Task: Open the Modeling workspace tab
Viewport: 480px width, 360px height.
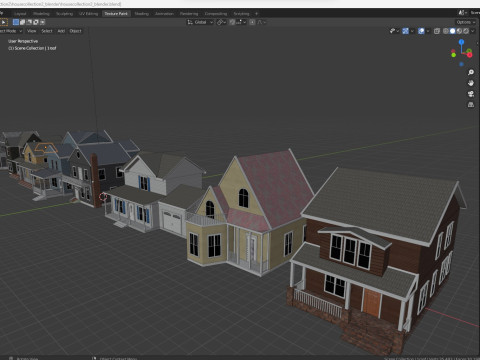Action: [x=41, y=14]
